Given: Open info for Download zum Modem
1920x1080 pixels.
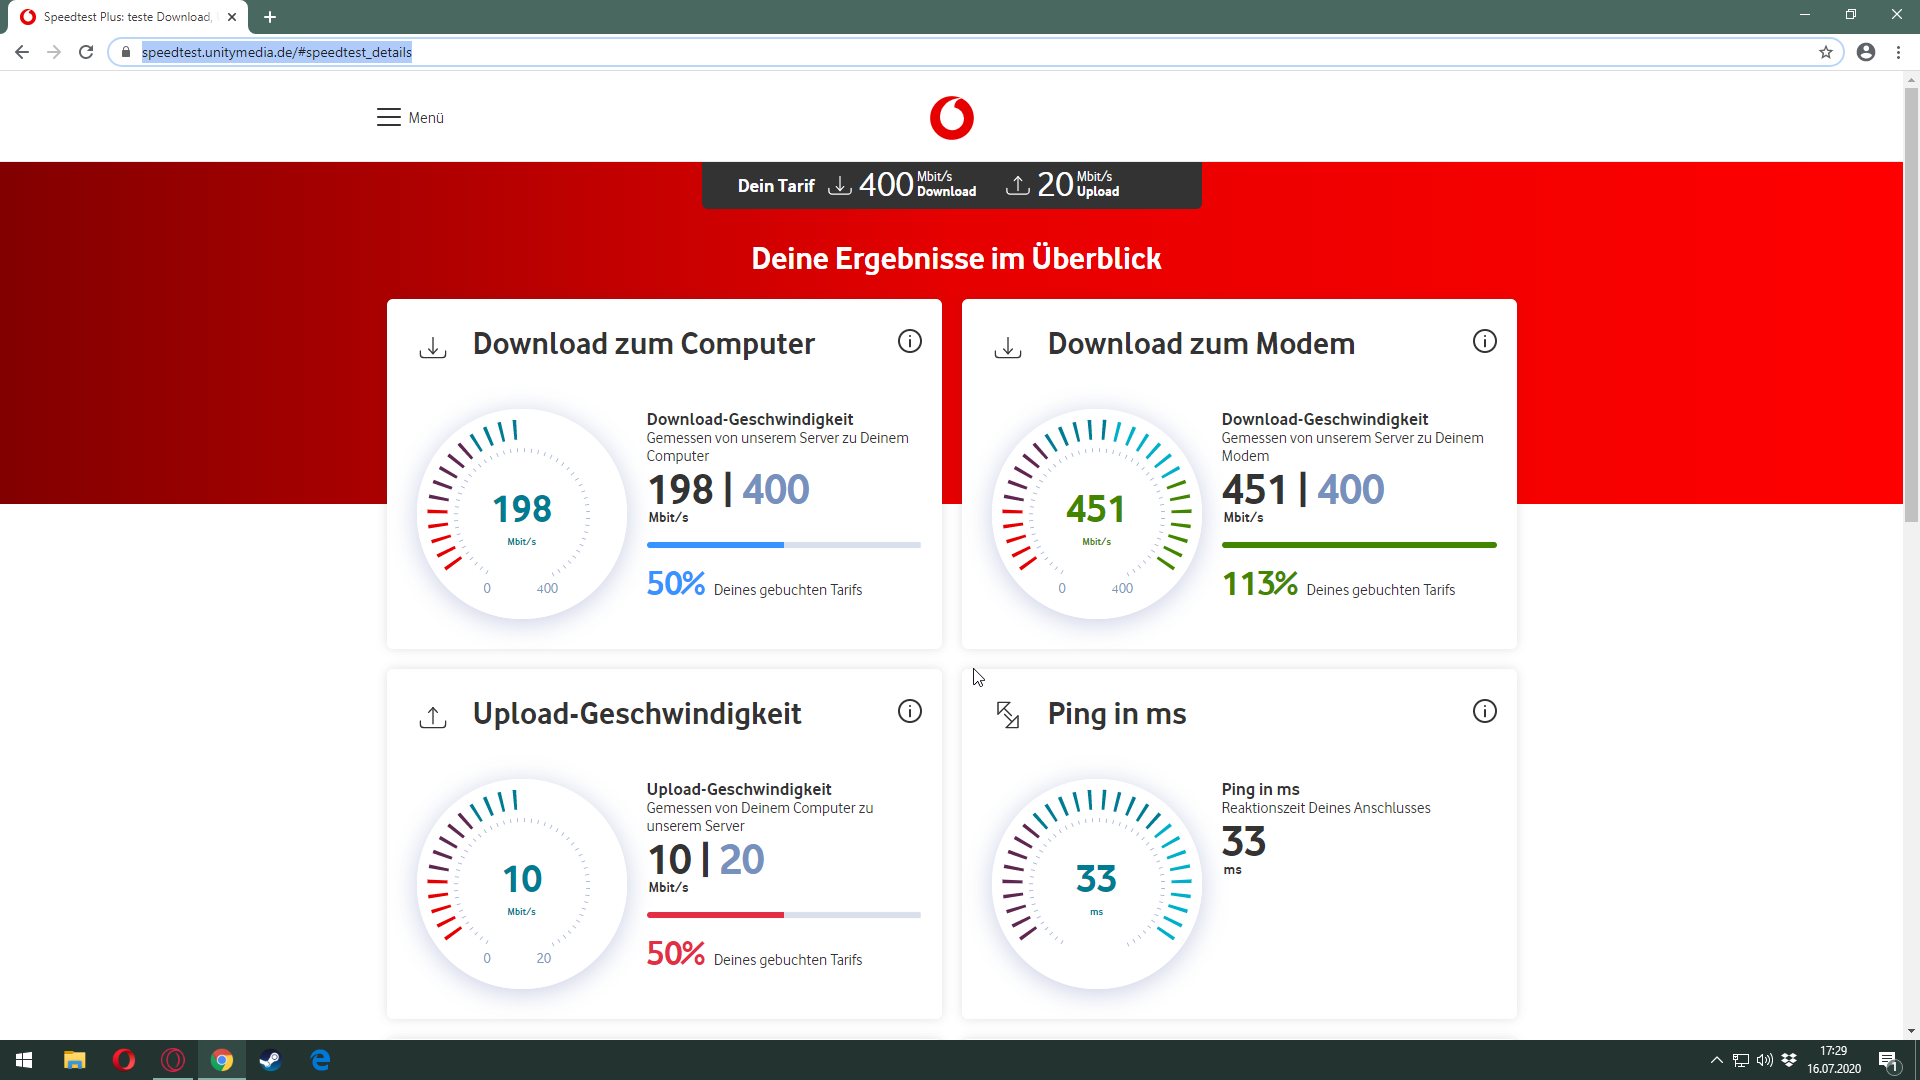Looking at the screenshot, I should click(x=1484, y=342).
